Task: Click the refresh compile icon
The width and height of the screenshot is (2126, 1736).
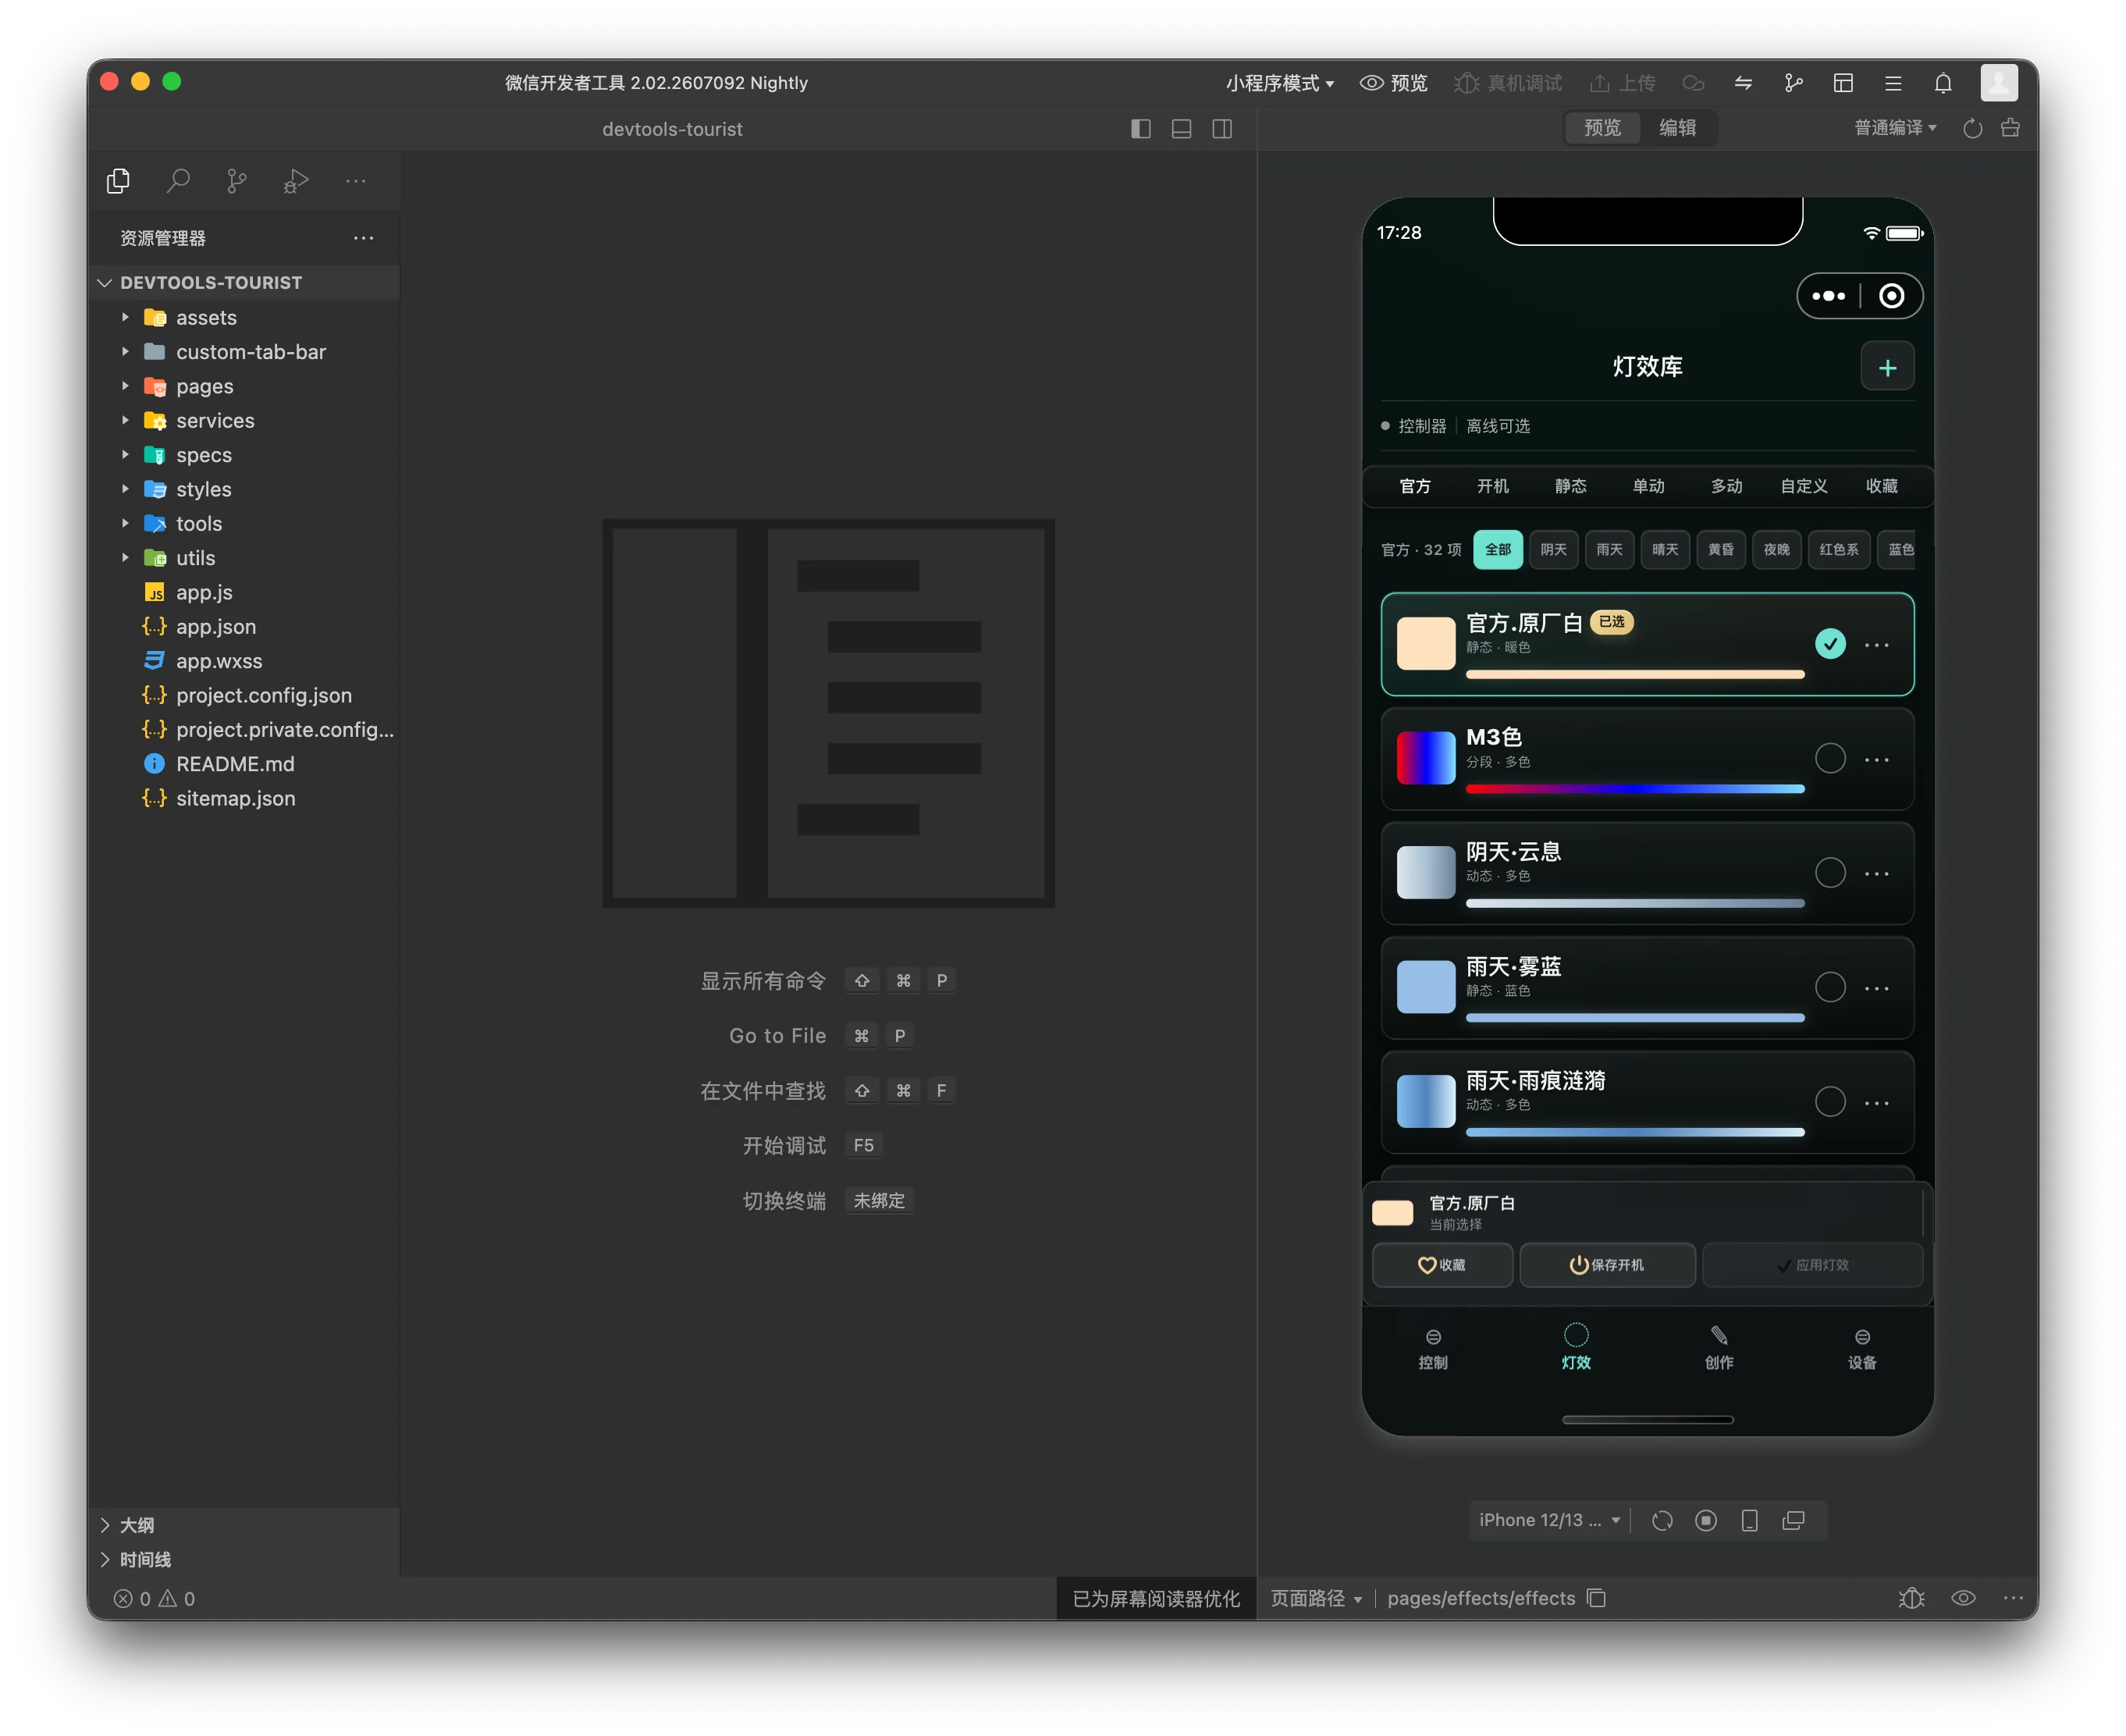Action: (1972, 128)
